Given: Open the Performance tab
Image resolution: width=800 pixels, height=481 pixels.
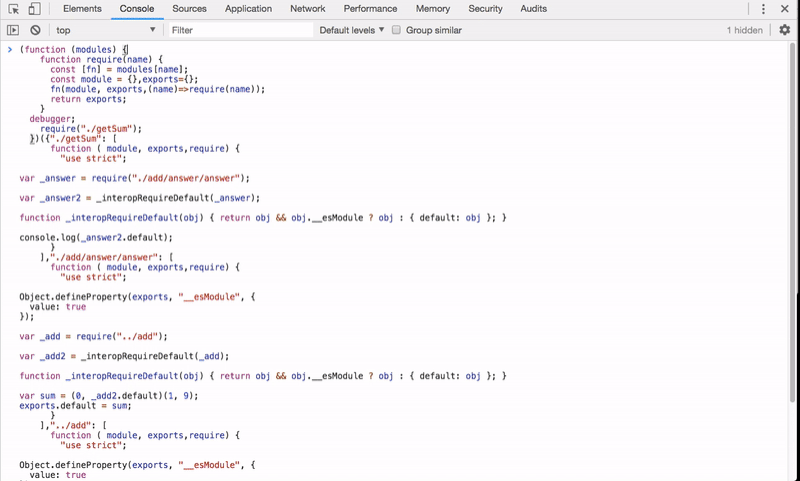Looking at the screenshot, I should click(x=370, y=9).
